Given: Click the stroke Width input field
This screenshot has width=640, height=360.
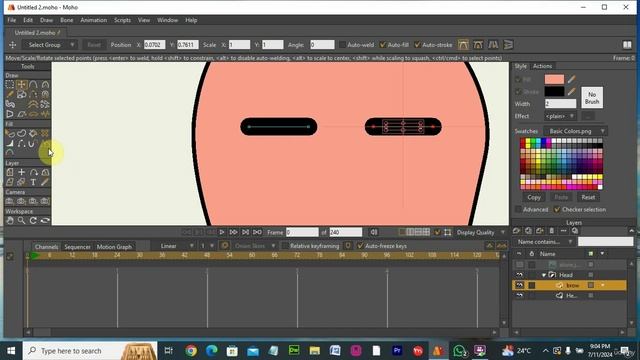Looking at the screenshot, I should coord(560,104).
